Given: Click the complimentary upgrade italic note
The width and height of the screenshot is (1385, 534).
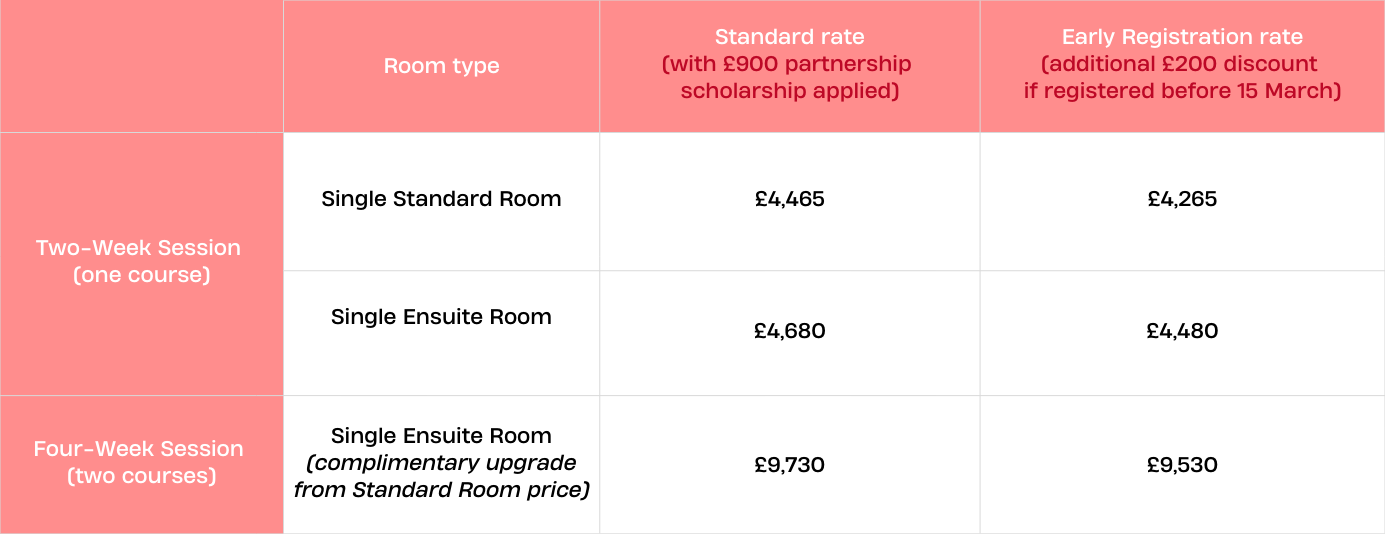Looking at the screenshot, I should (441, 477).
